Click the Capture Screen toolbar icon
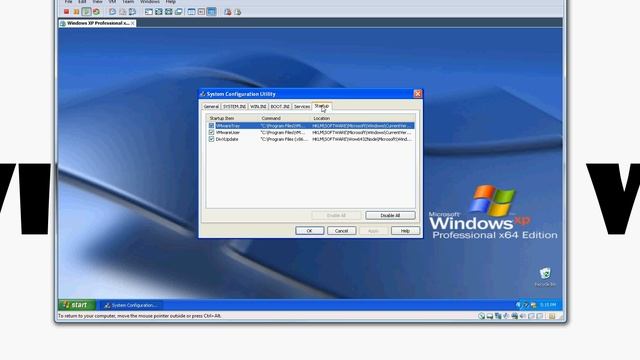This screenshot has width=640, height=360. [x=228, y=12]
